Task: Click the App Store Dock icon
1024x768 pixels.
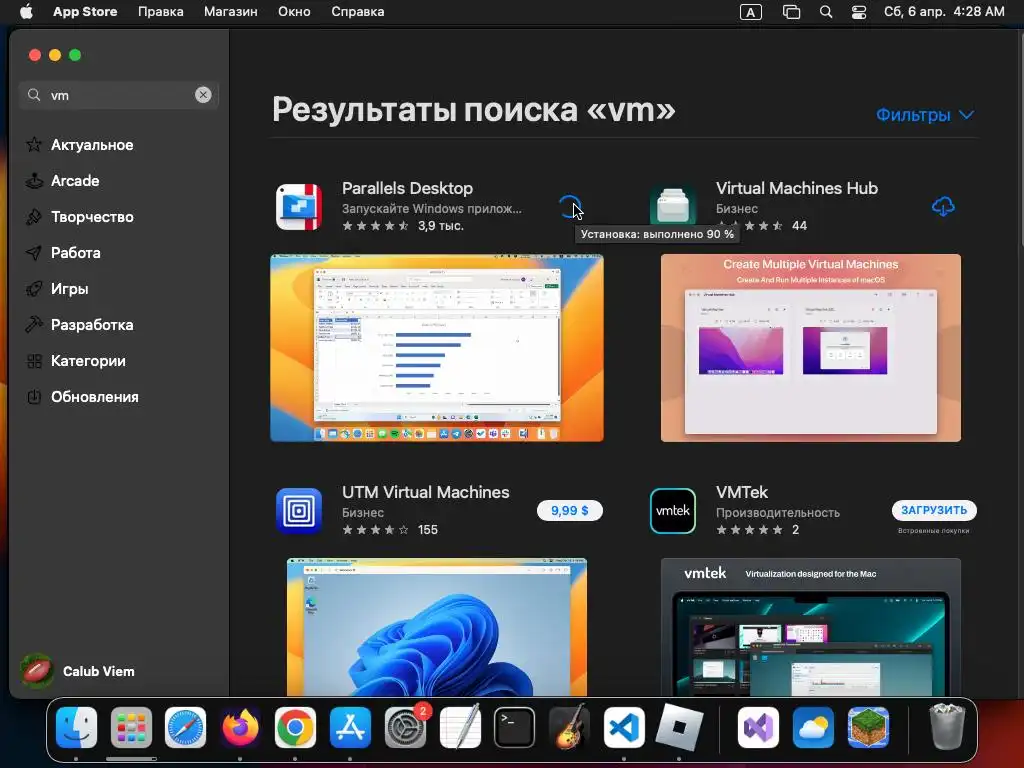Action: [x=350, y=727]
